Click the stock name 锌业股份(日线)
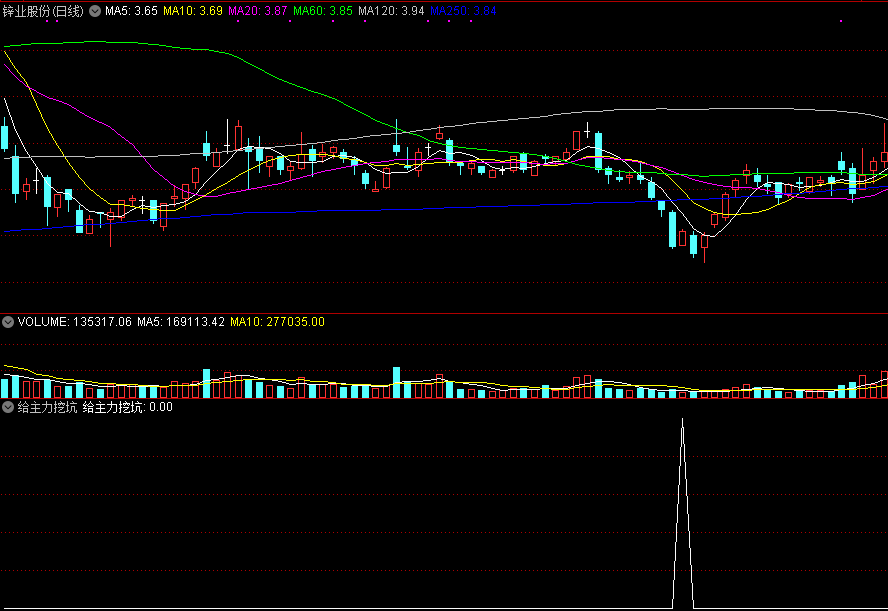Screen dimensions: 888x611 click(x=43, y=11)
